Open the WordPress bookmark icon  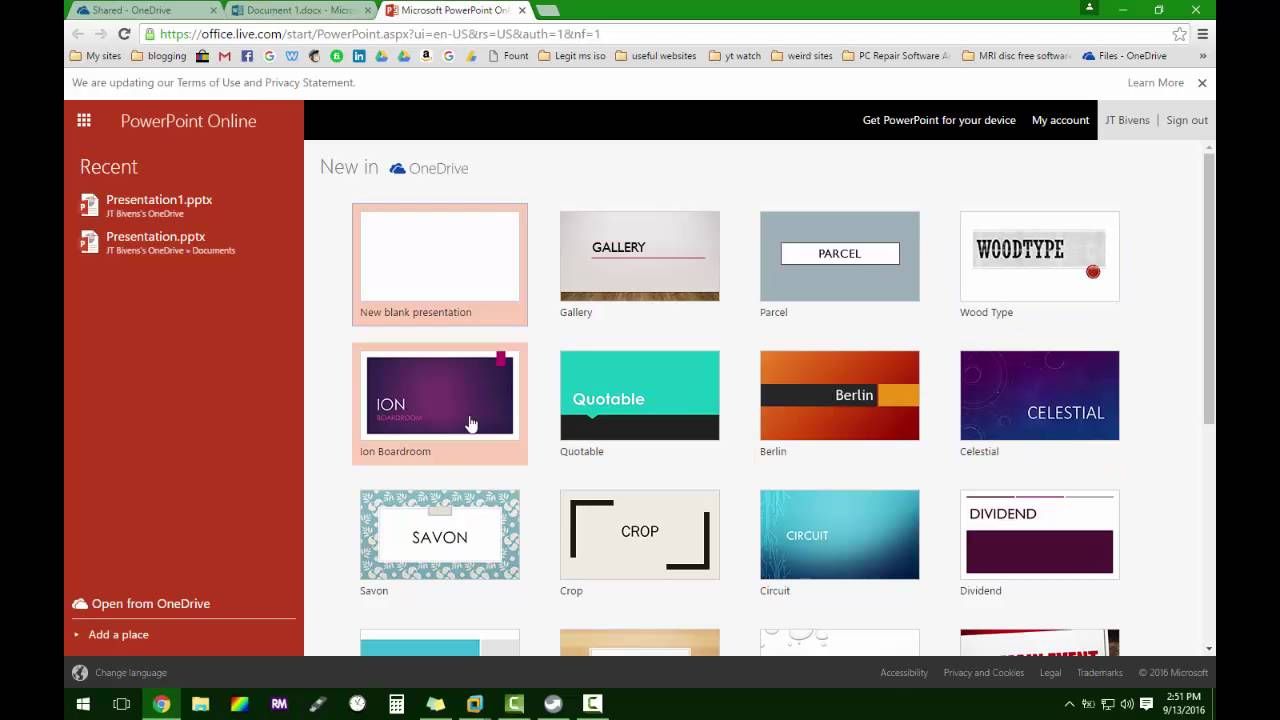(x=292, y=56)
